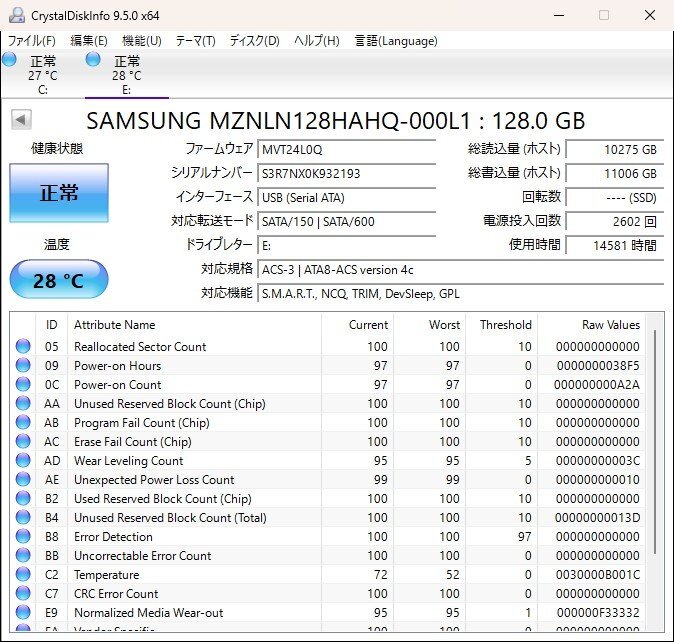Click status icon for Unused Reserved Block Count (Chip)
This screenshot has height=642, width=674.
pos(23,403)
